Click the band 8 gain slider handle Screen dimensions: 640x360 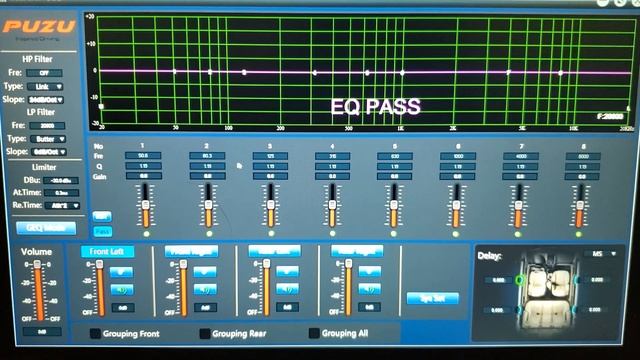pos(580,205)
